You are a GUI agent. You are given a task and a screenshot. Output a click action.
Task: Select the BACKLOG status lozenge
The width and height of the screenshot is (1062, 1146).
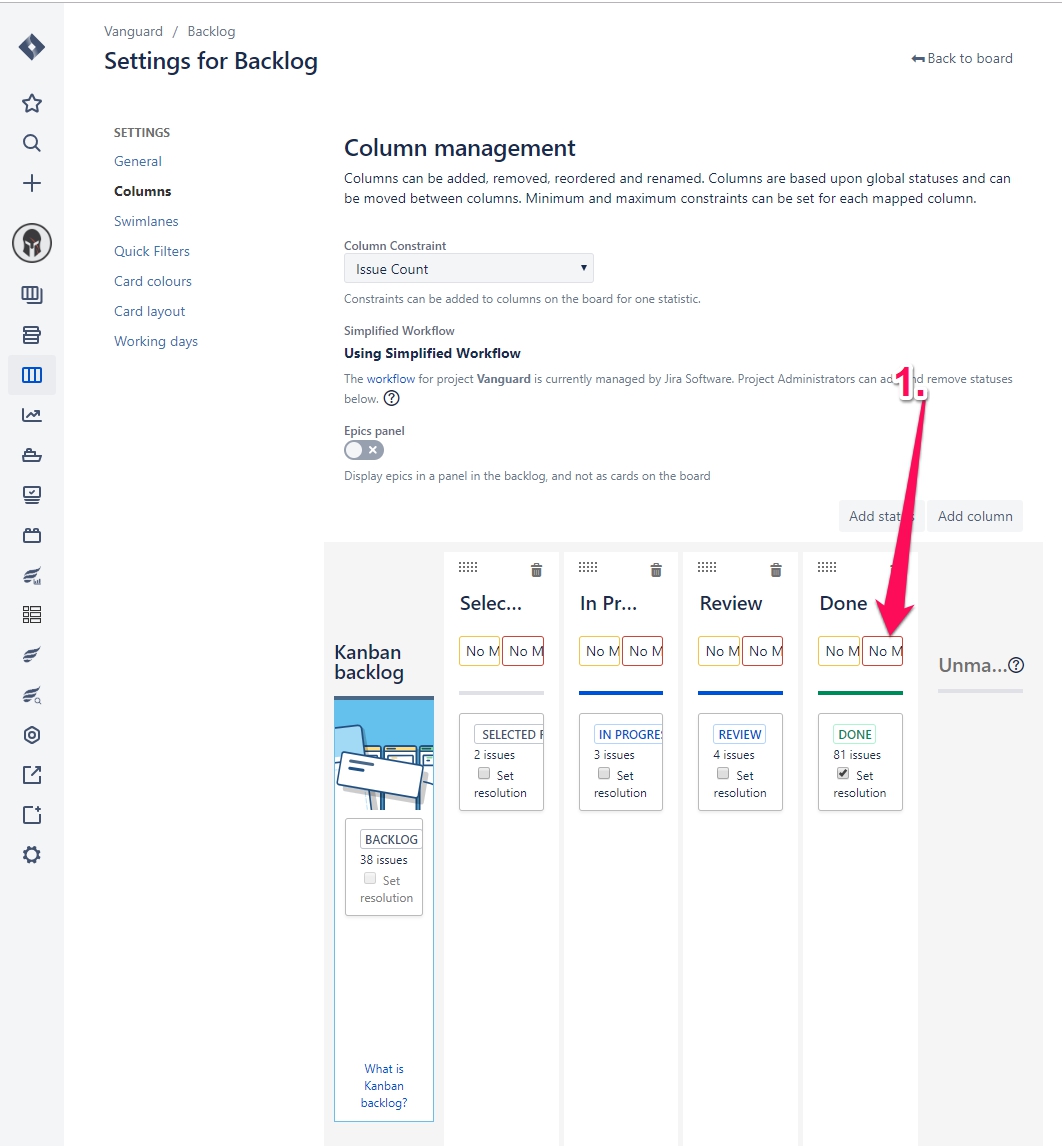tap(391, 840)
